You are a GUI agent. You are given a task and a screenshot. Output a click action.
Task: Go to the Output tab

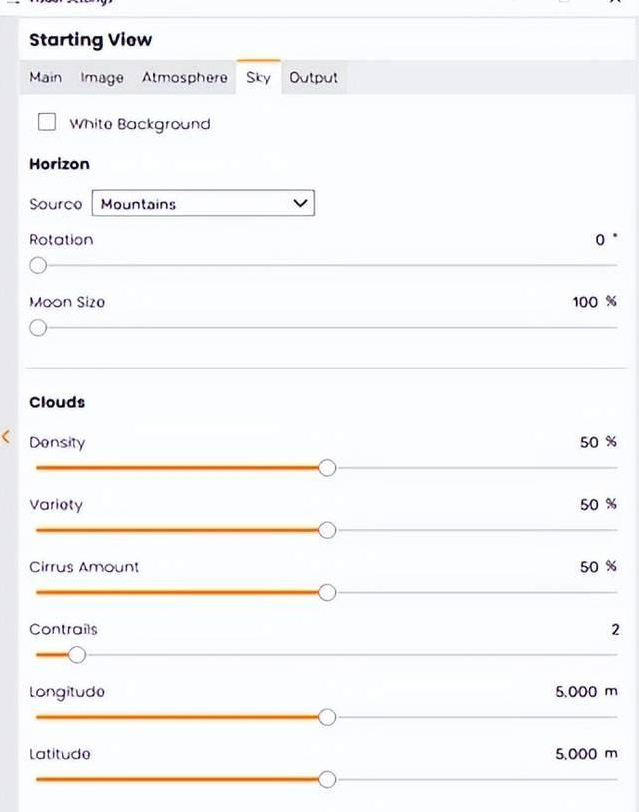tap(313, 78)
